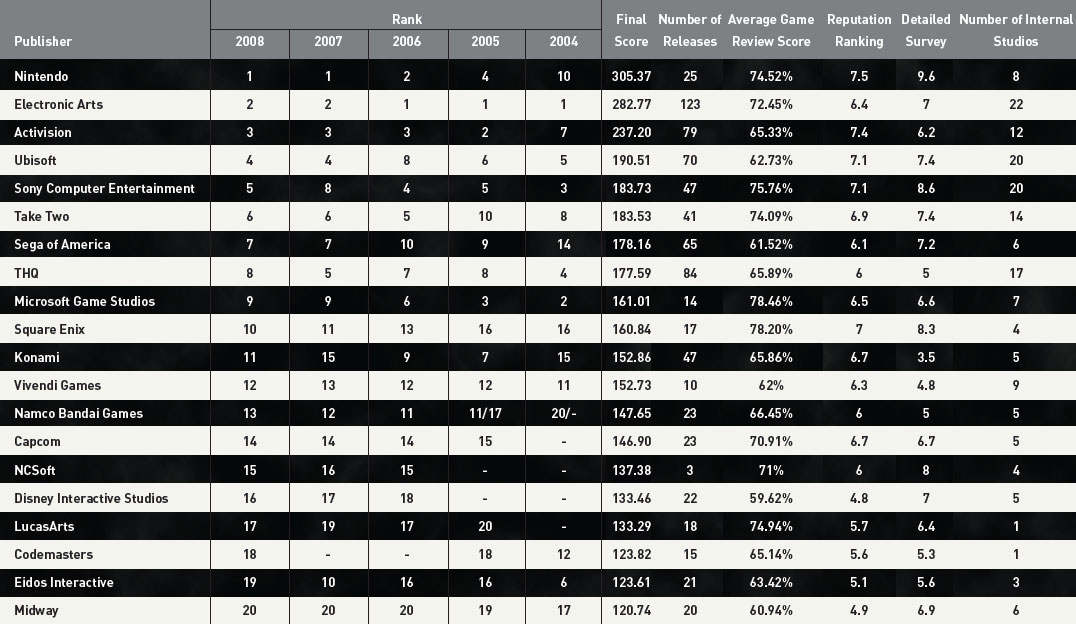Select the 2008 rank column header

point(250,44)
